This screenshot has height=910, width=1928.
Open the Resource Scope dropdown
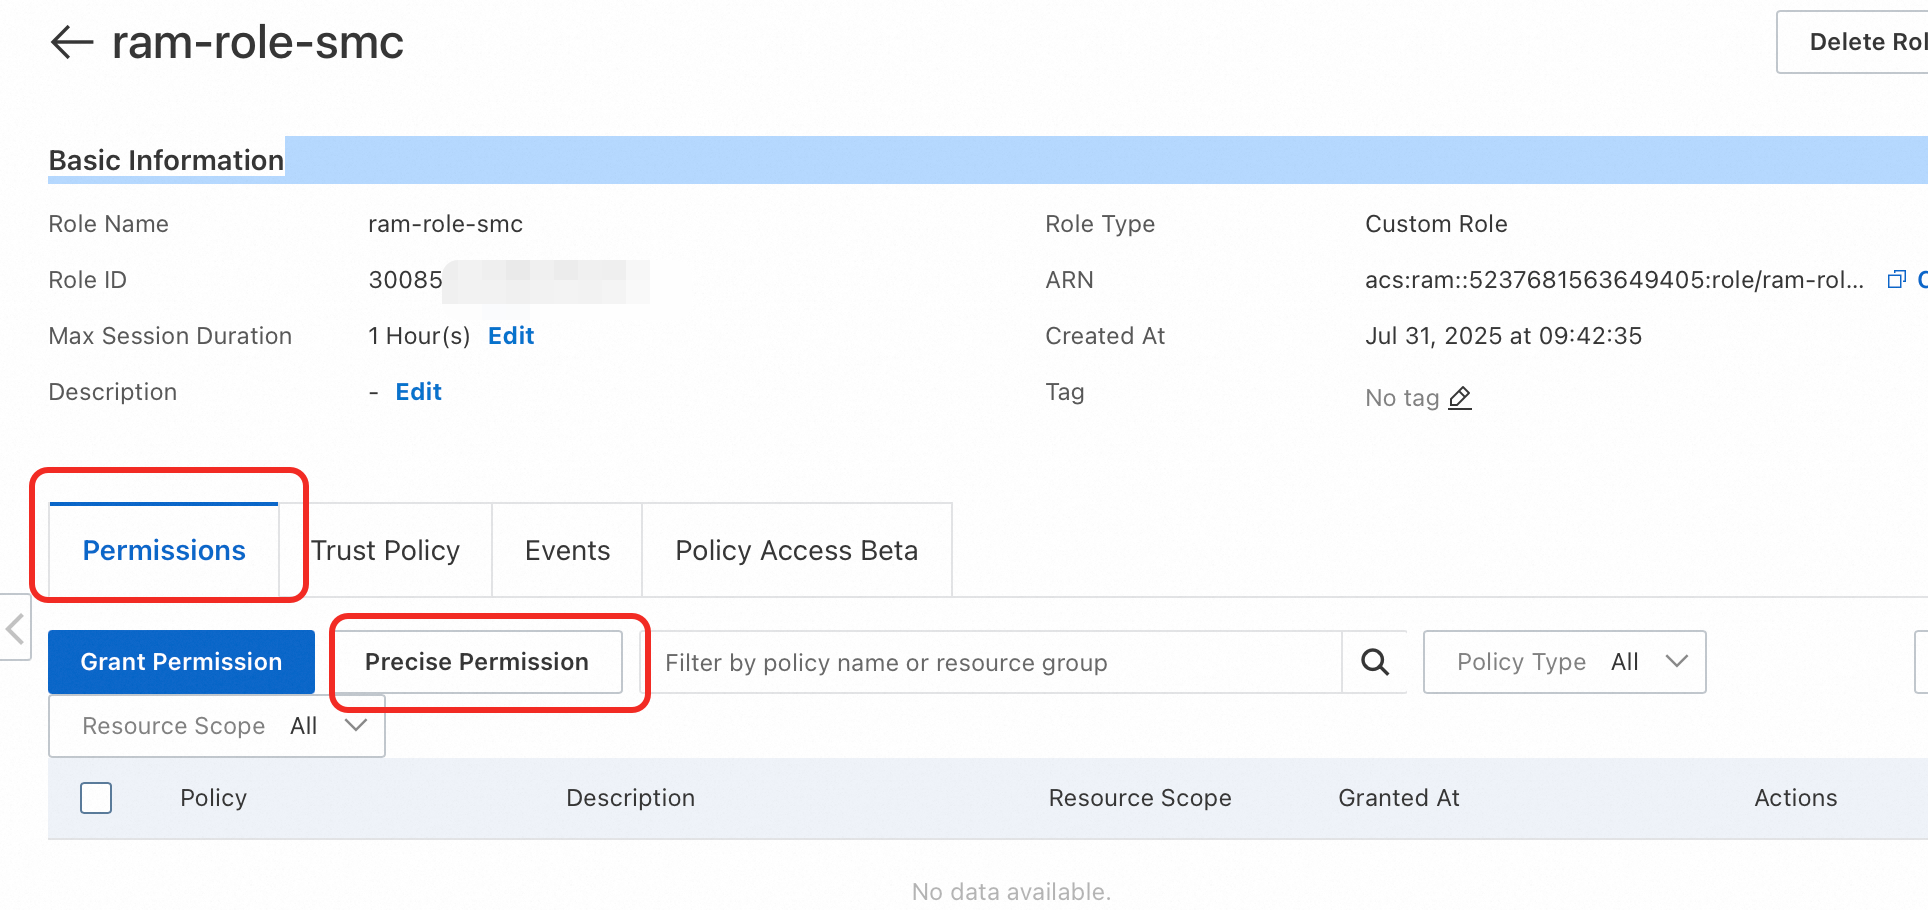(216, 726)
